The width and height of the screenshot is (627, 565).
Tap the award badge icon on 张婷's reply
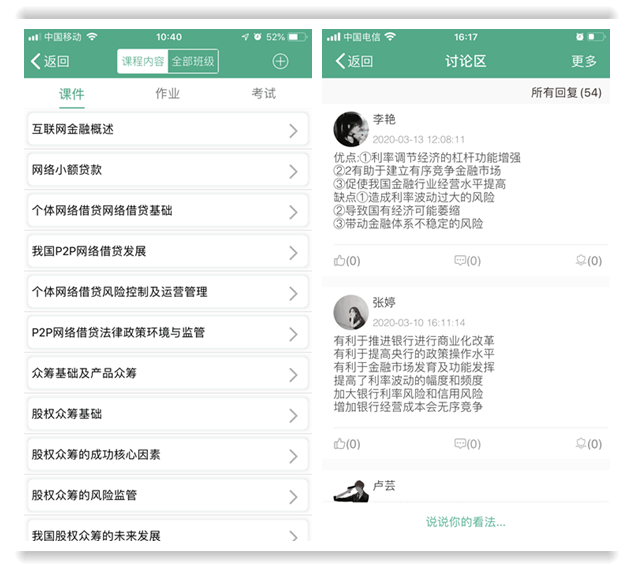(581, 443)
